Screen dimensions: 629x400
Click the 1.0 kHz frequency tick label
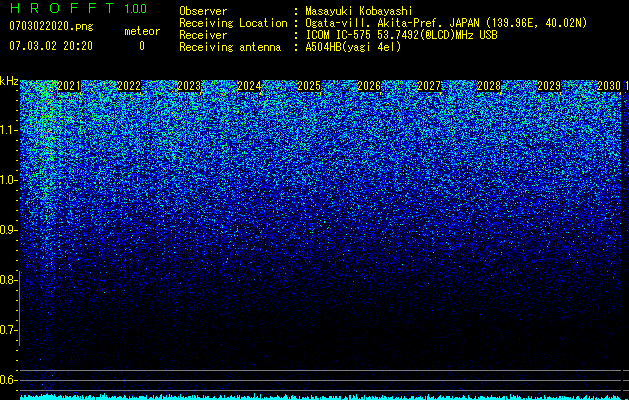[x=8, y=180]
